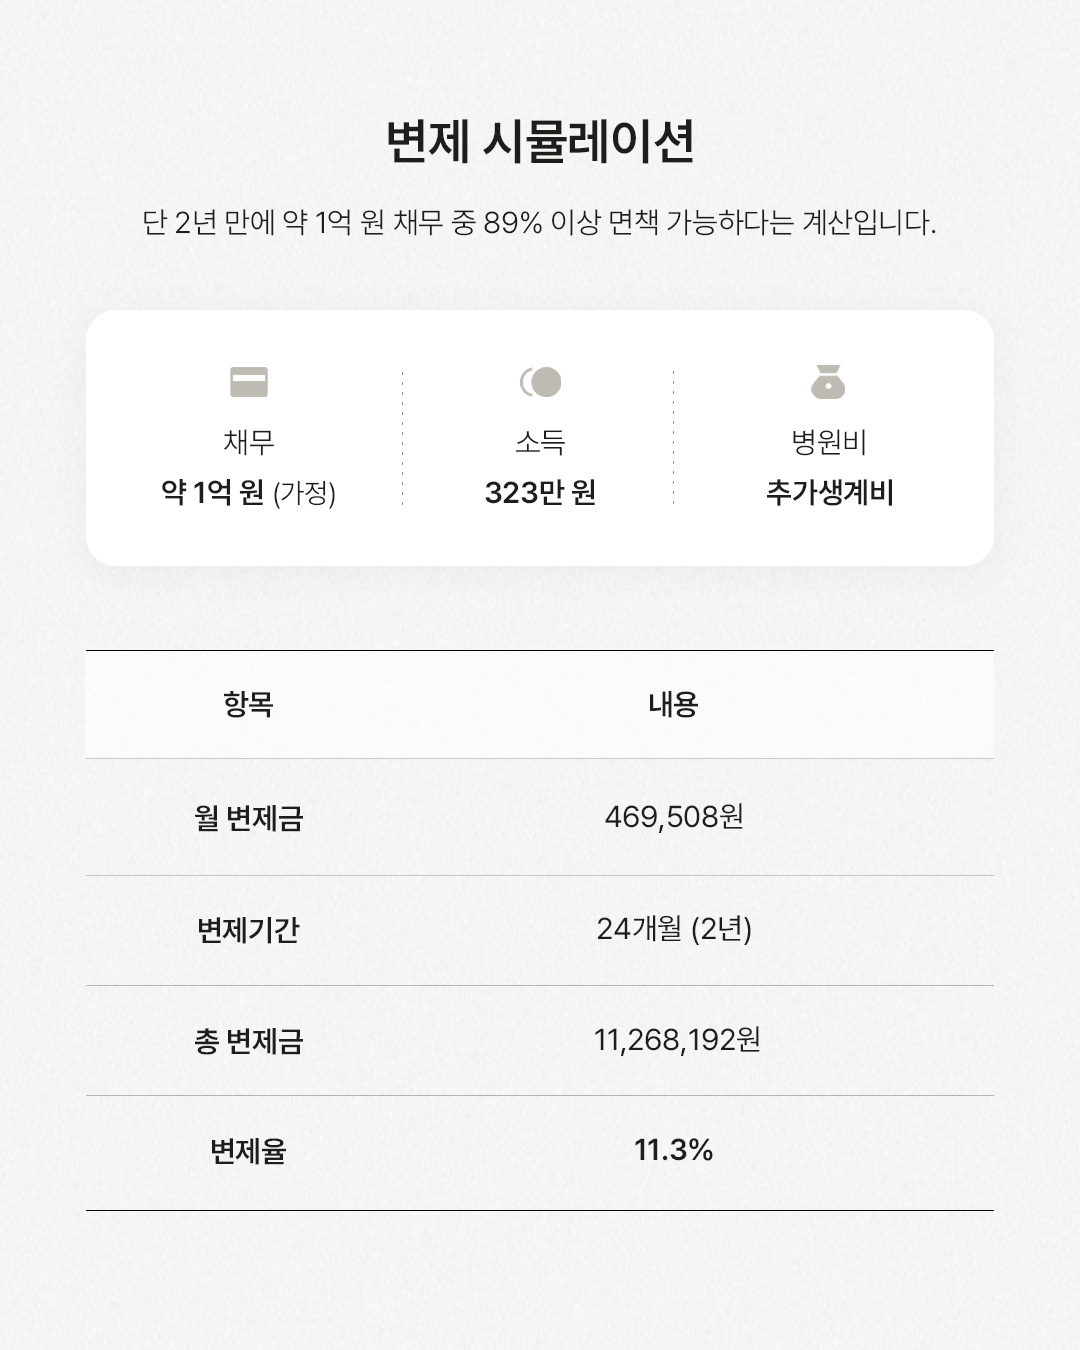
Task: Click the 323만 원 income value
Action: click(x=540, y=492)
